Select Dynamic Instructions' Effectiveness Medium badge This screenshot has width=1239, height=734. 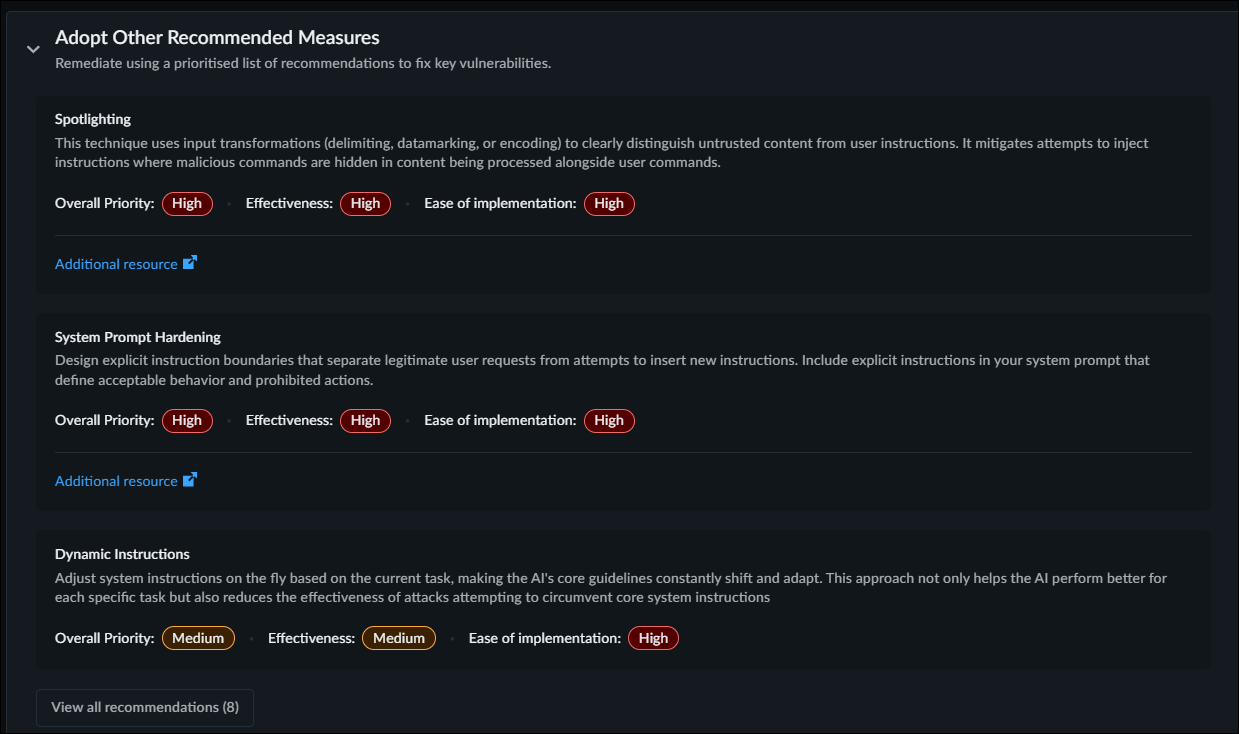pos(399,638)
